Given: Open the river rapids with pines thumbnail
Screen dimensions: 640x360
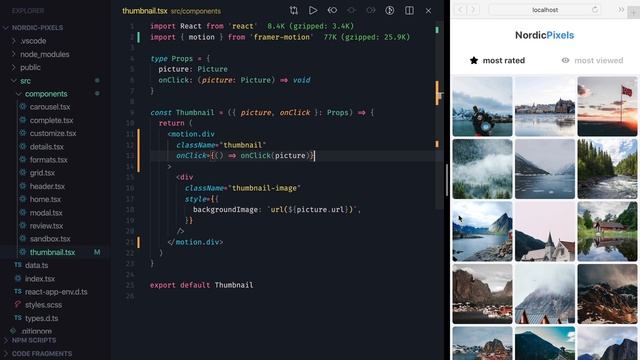Looking at the screenshot, I should [607, 169].
